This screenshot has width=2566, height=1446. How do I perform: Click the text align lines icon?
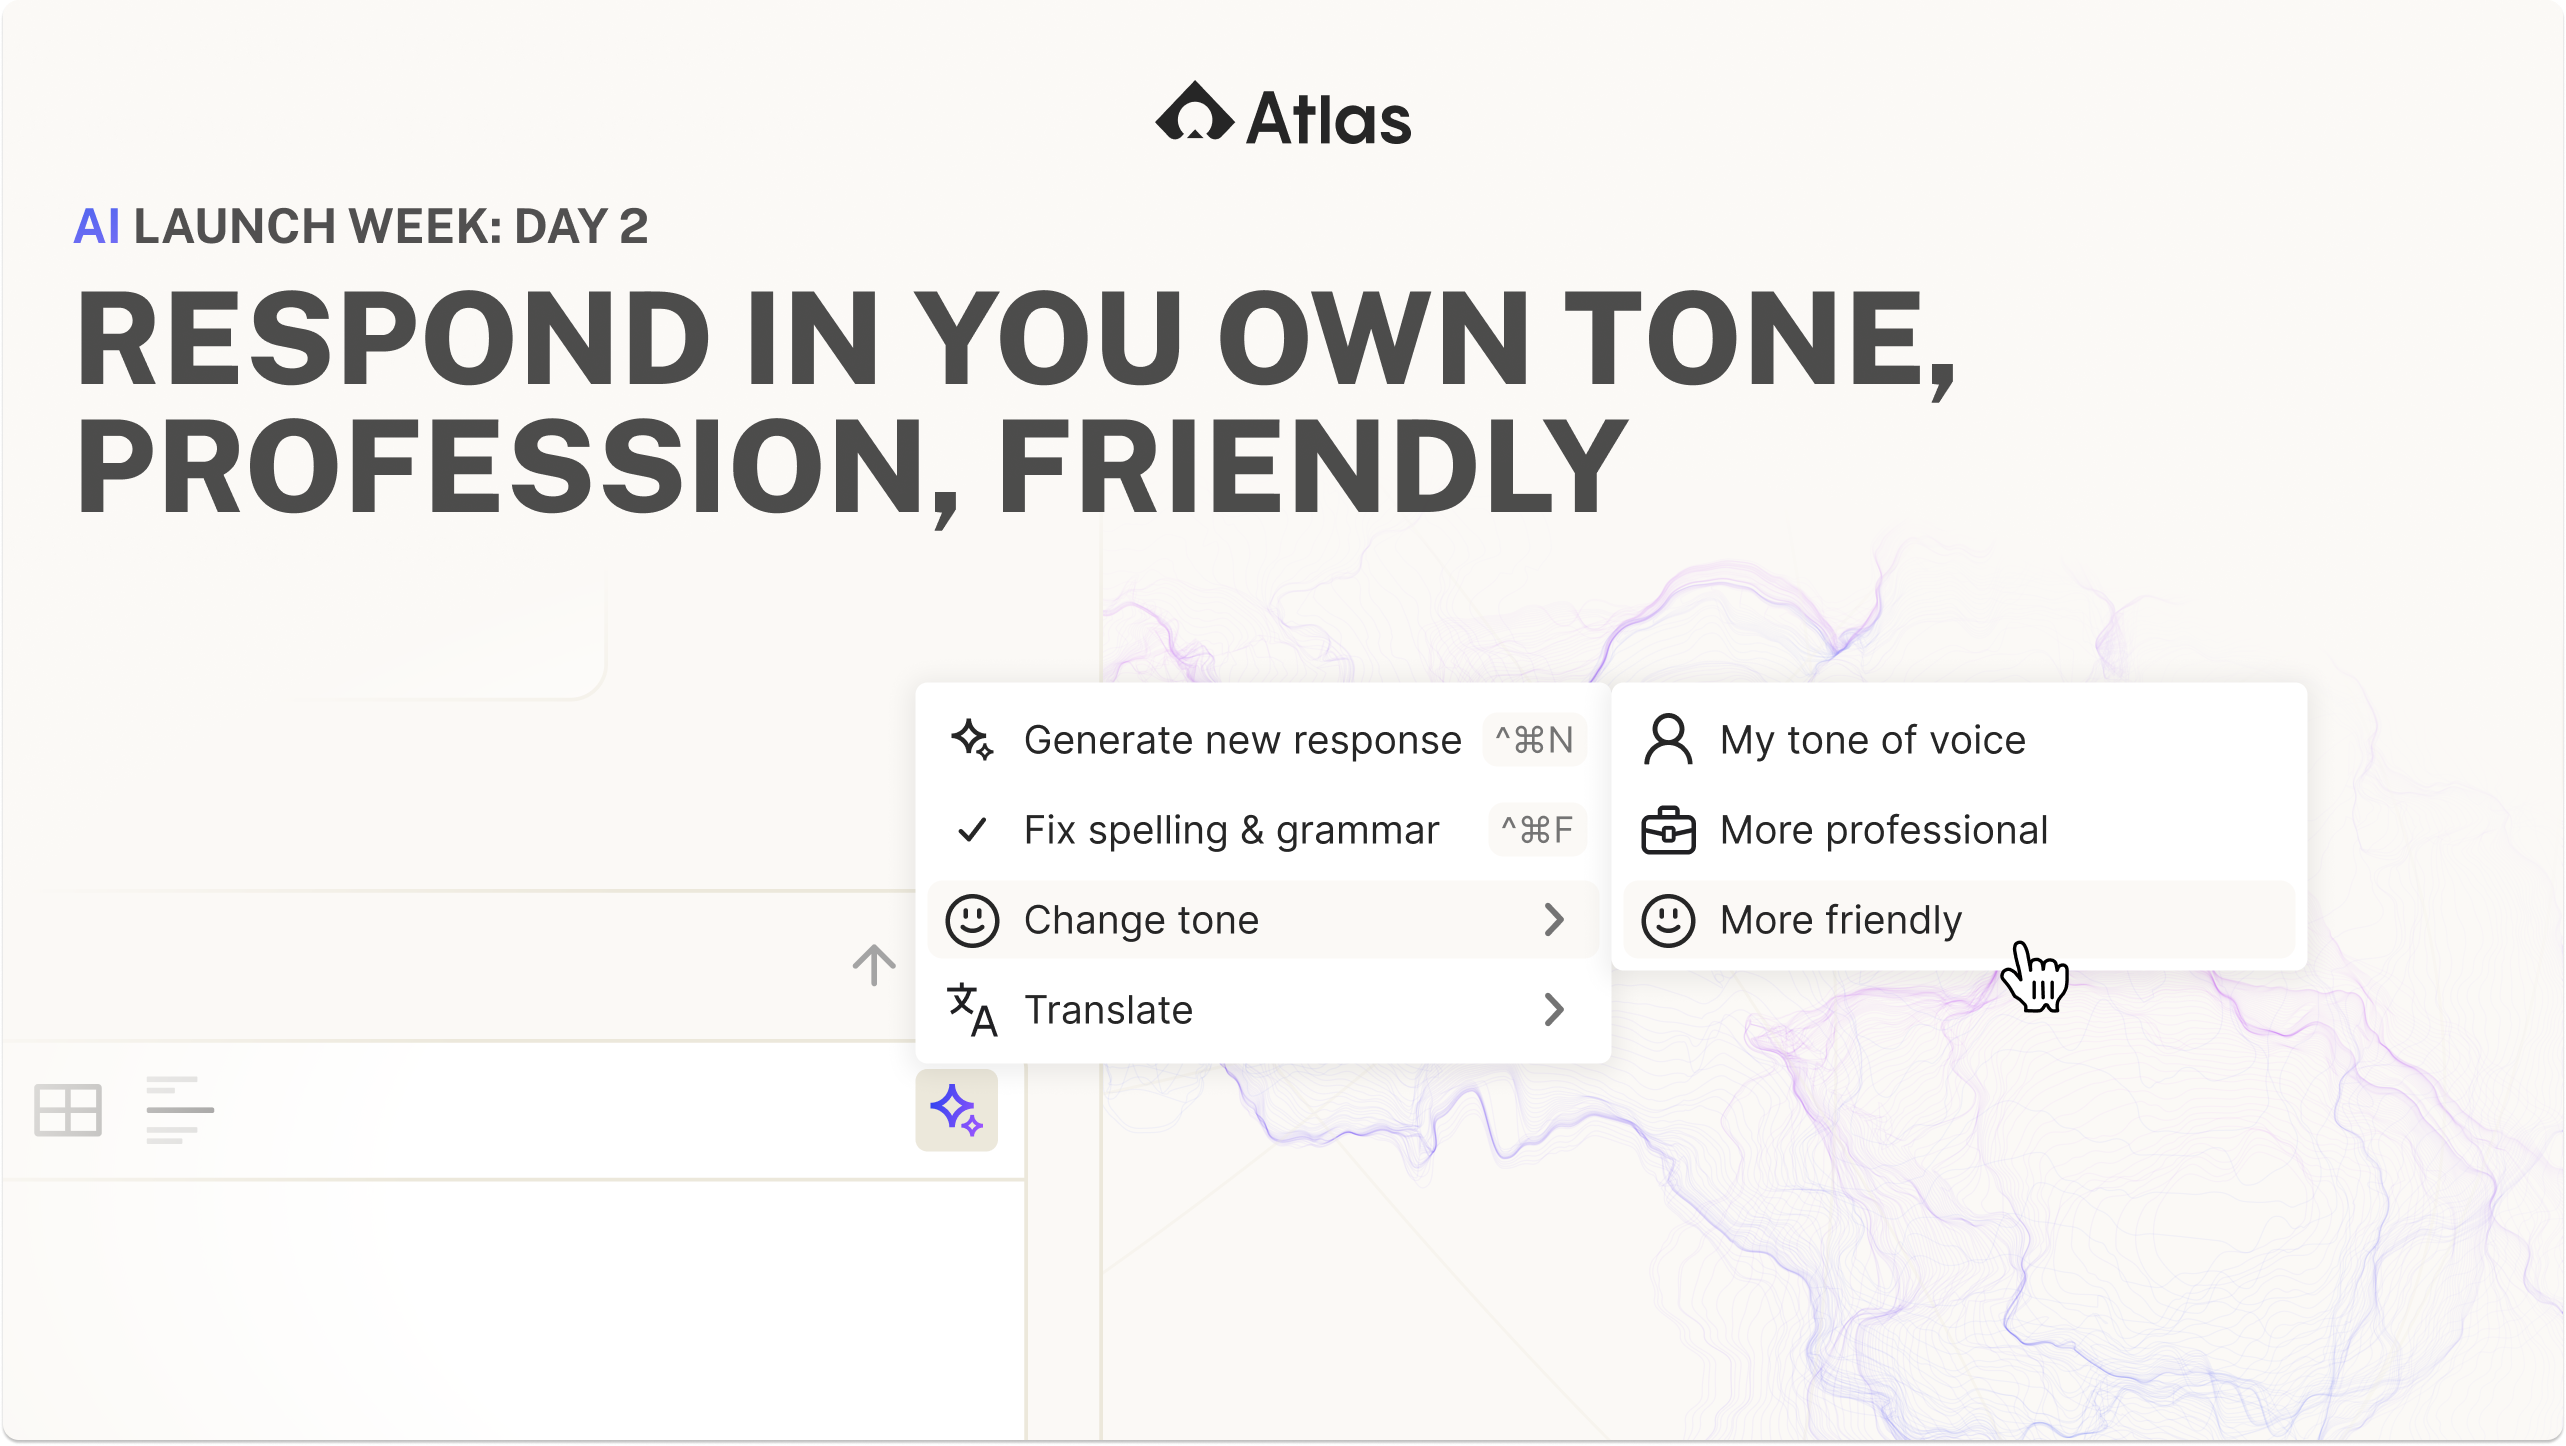pyautogui.click(x=180, y=1110)
